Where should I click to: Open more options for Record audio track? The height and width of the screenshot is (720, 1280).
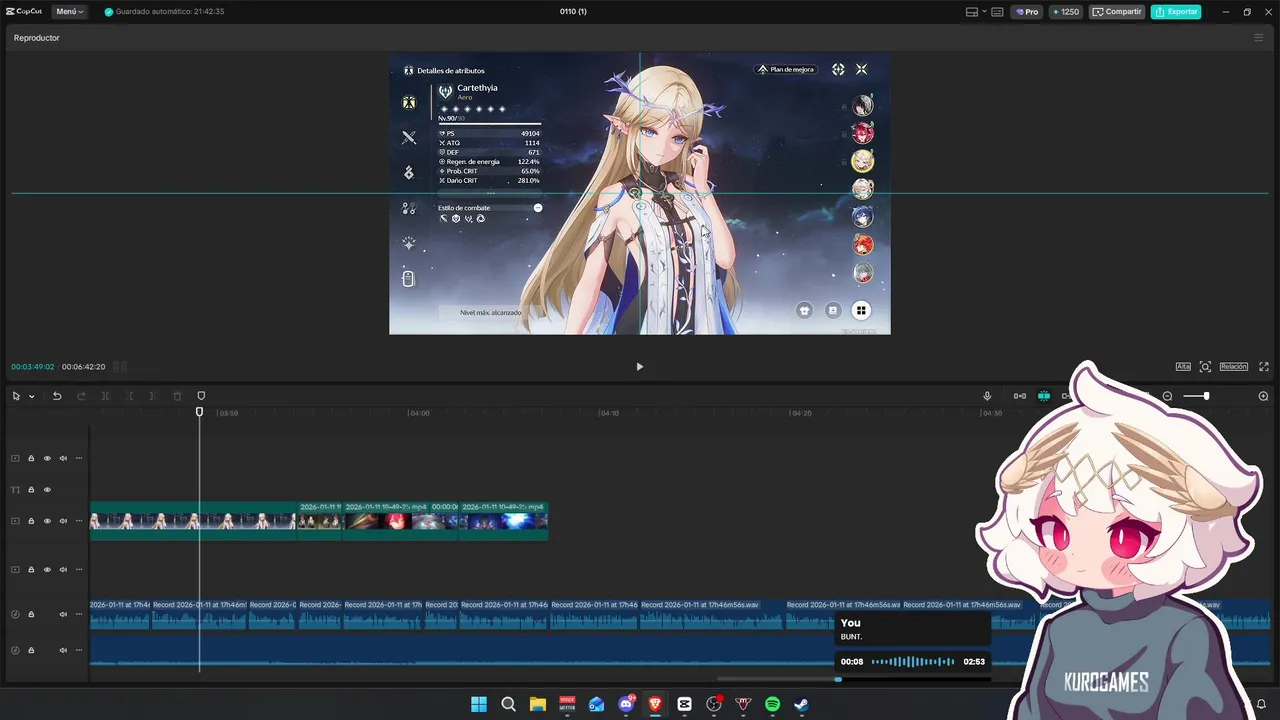[79, 614]
